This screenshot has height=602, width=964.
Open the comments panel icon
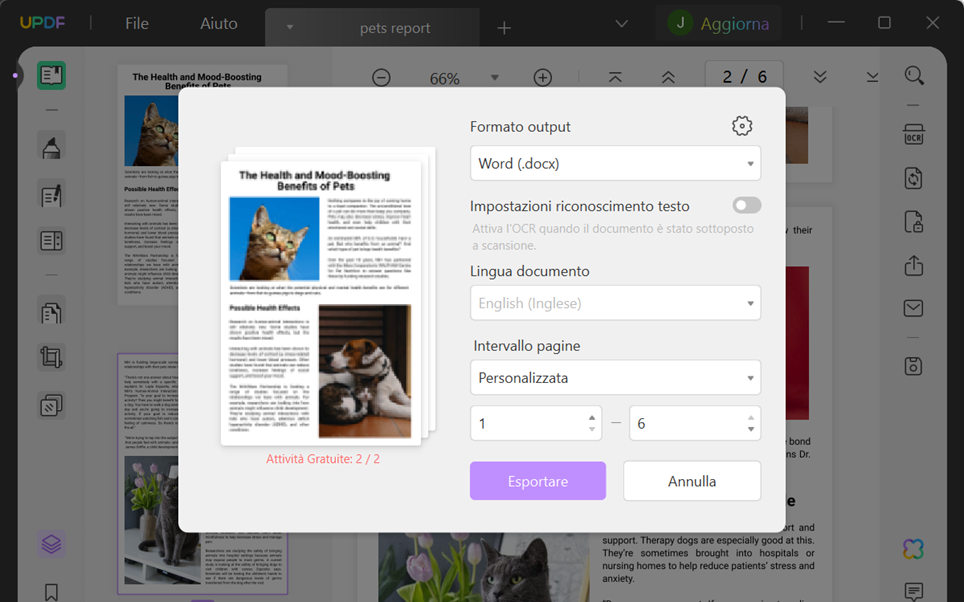tap(914, 591)
